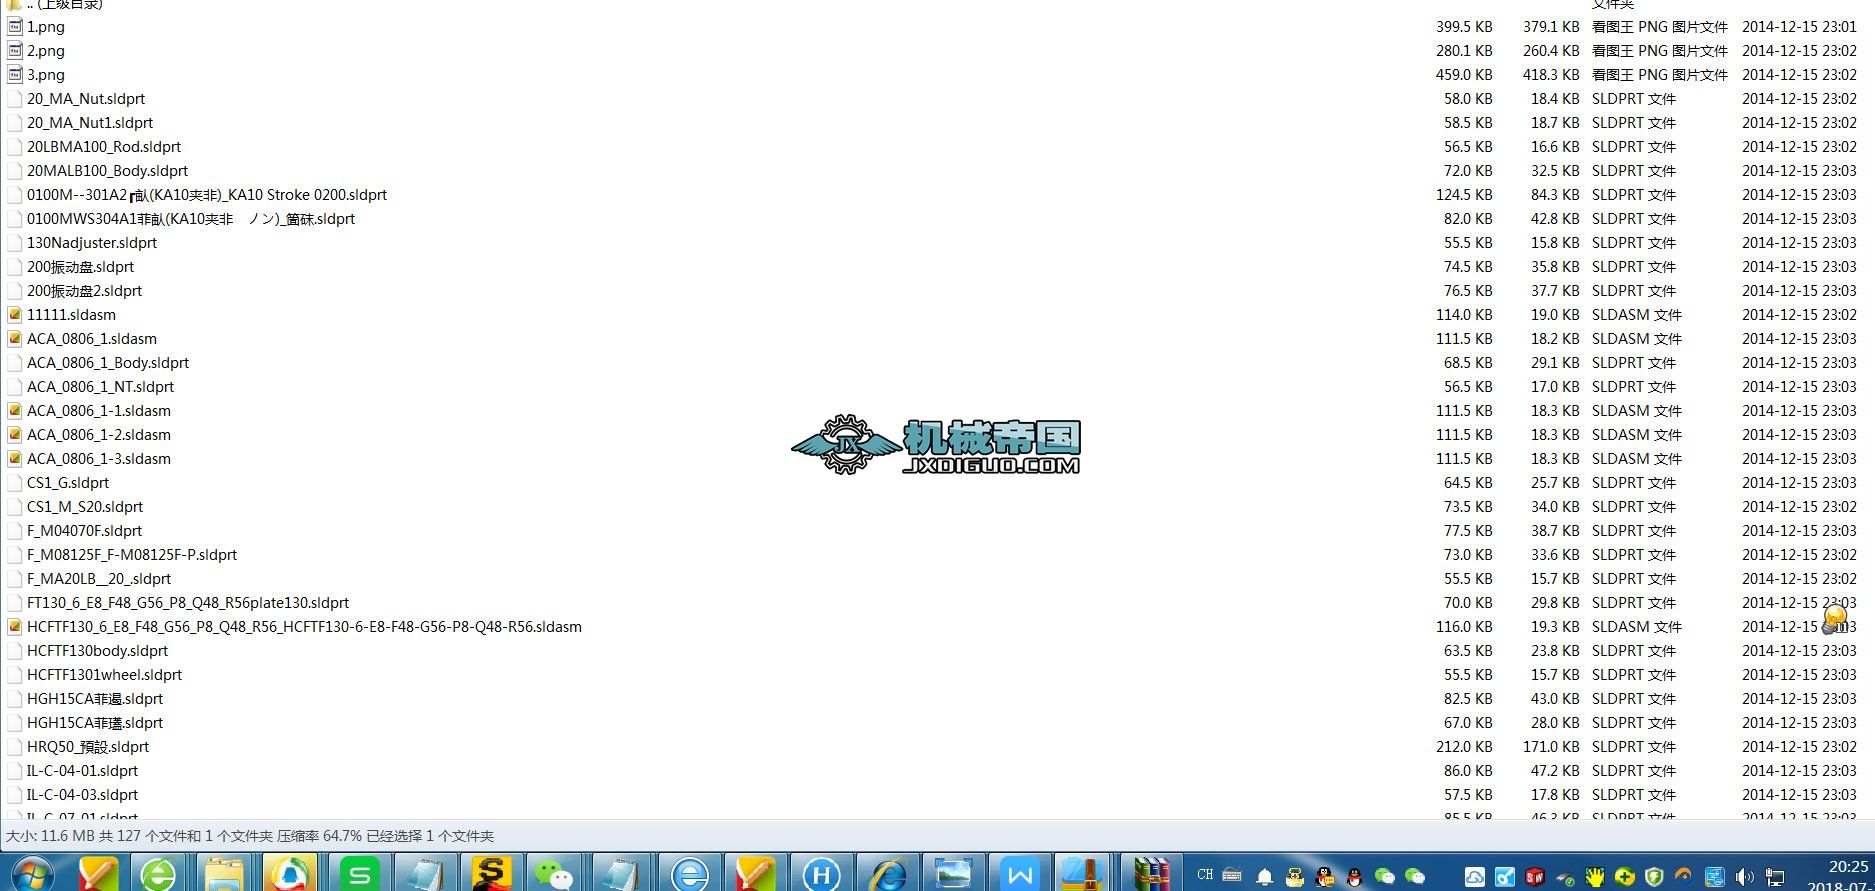Click the icon of the HCFTF130_6_E8 sldasm file
Viewport: 1875px width, 891px height.
coord(15,627)
